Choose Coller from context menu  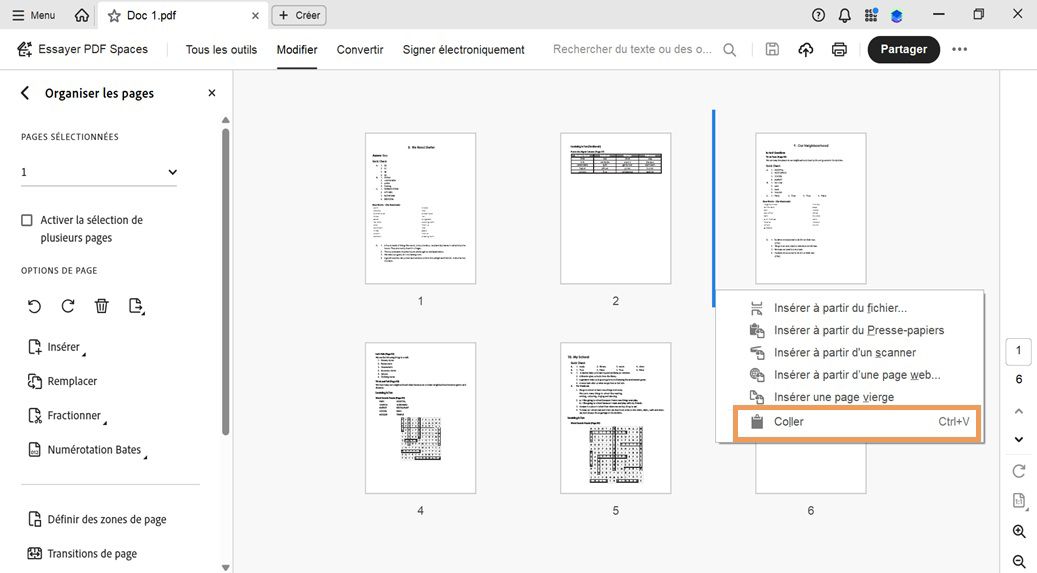click(855, 422)
